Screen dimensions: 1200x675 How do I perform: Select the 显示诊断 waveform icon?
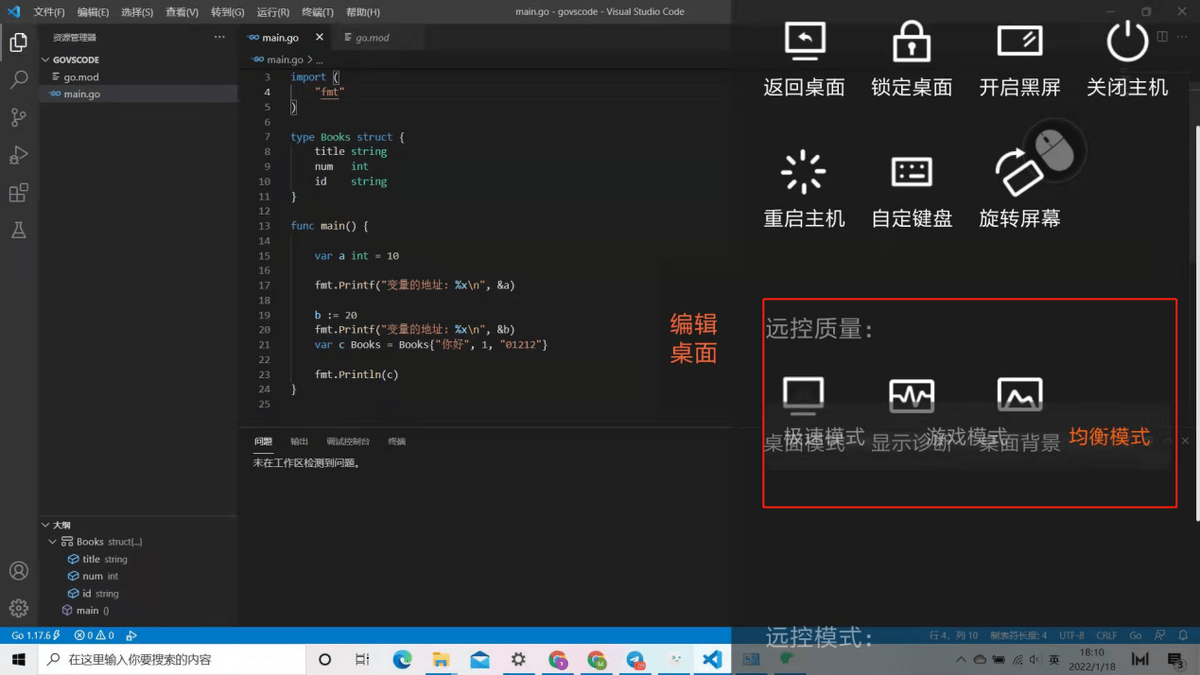pyautogui.click(x=911, y=395)
